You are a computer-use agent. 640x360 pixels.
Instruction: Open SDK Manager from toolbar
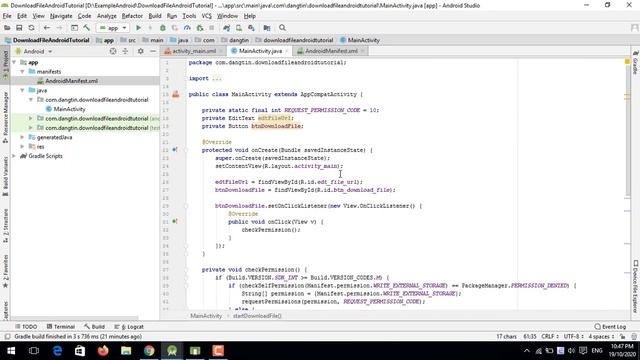(x=251, y=28)
